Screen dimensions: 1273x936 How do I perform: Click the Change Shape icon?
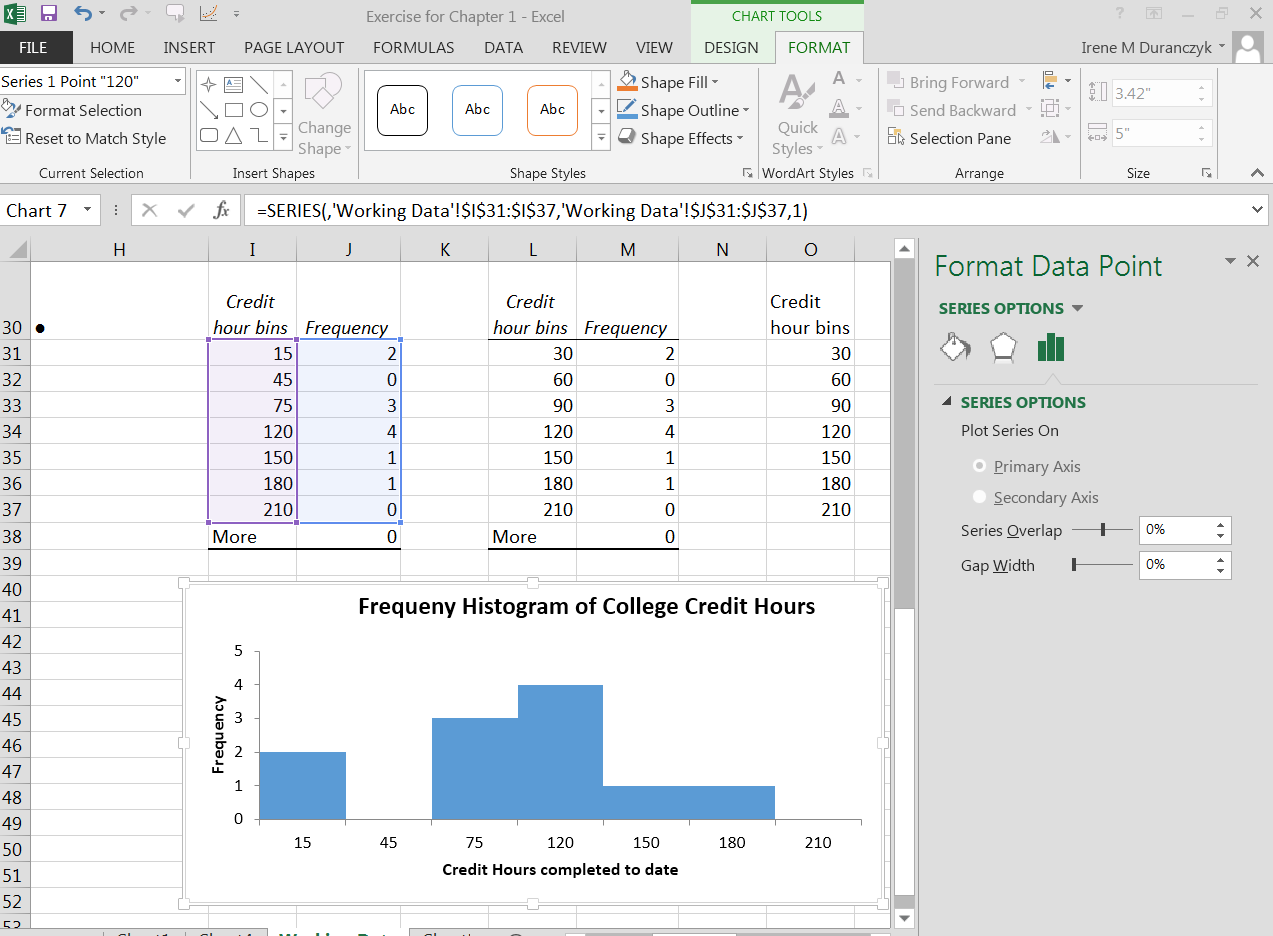click(324, 114)
